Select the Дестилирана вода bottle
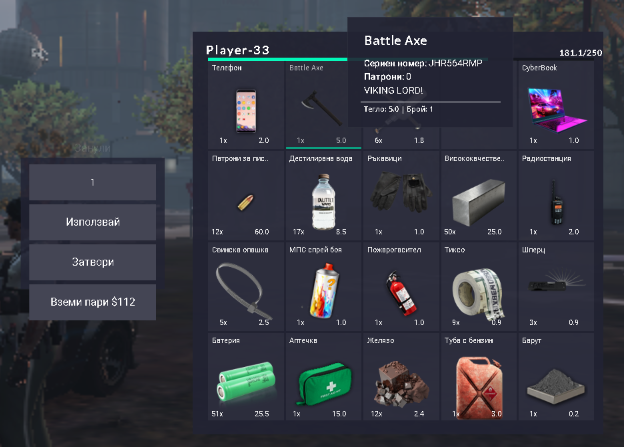 pos(324,195)
